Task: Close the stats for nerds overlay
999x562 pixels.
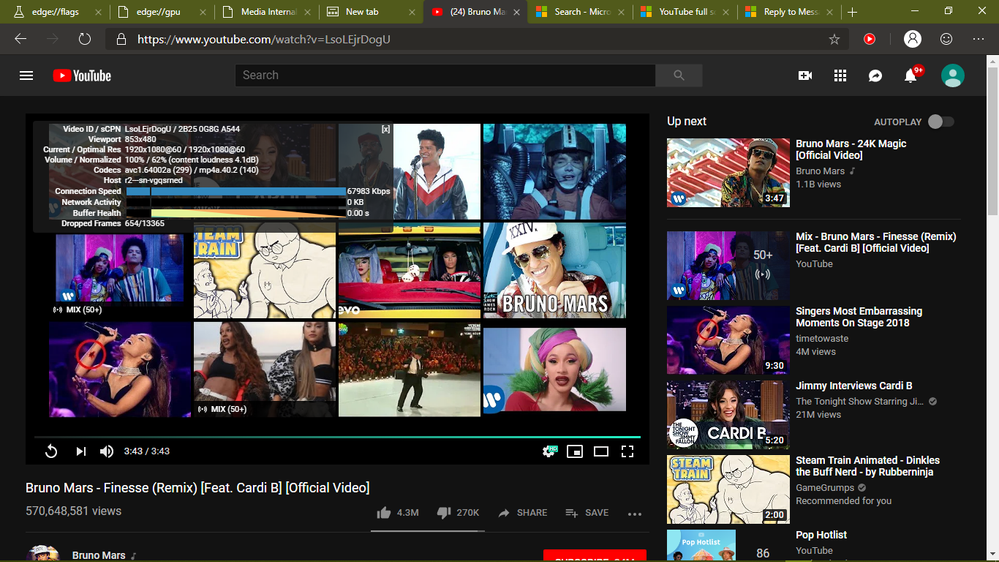Action: (x=385, y=129)
